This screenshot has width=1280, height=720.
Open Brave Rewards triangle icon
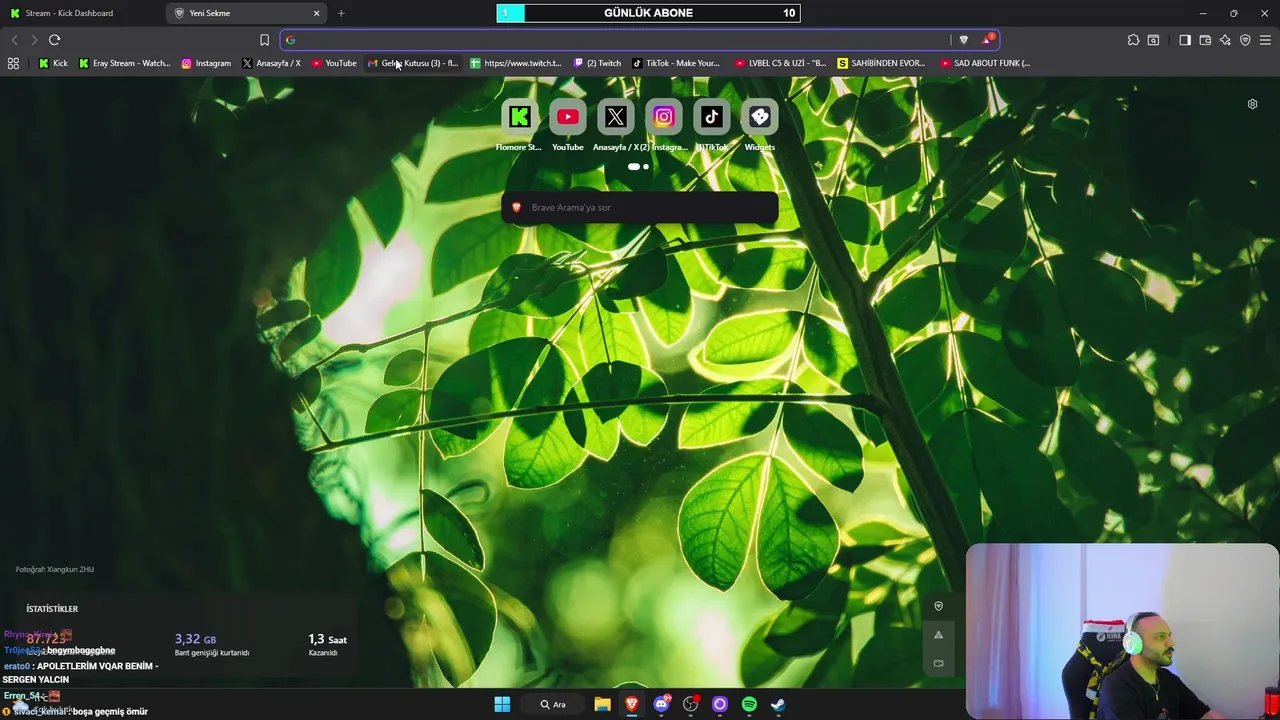[x=987, y=40]
